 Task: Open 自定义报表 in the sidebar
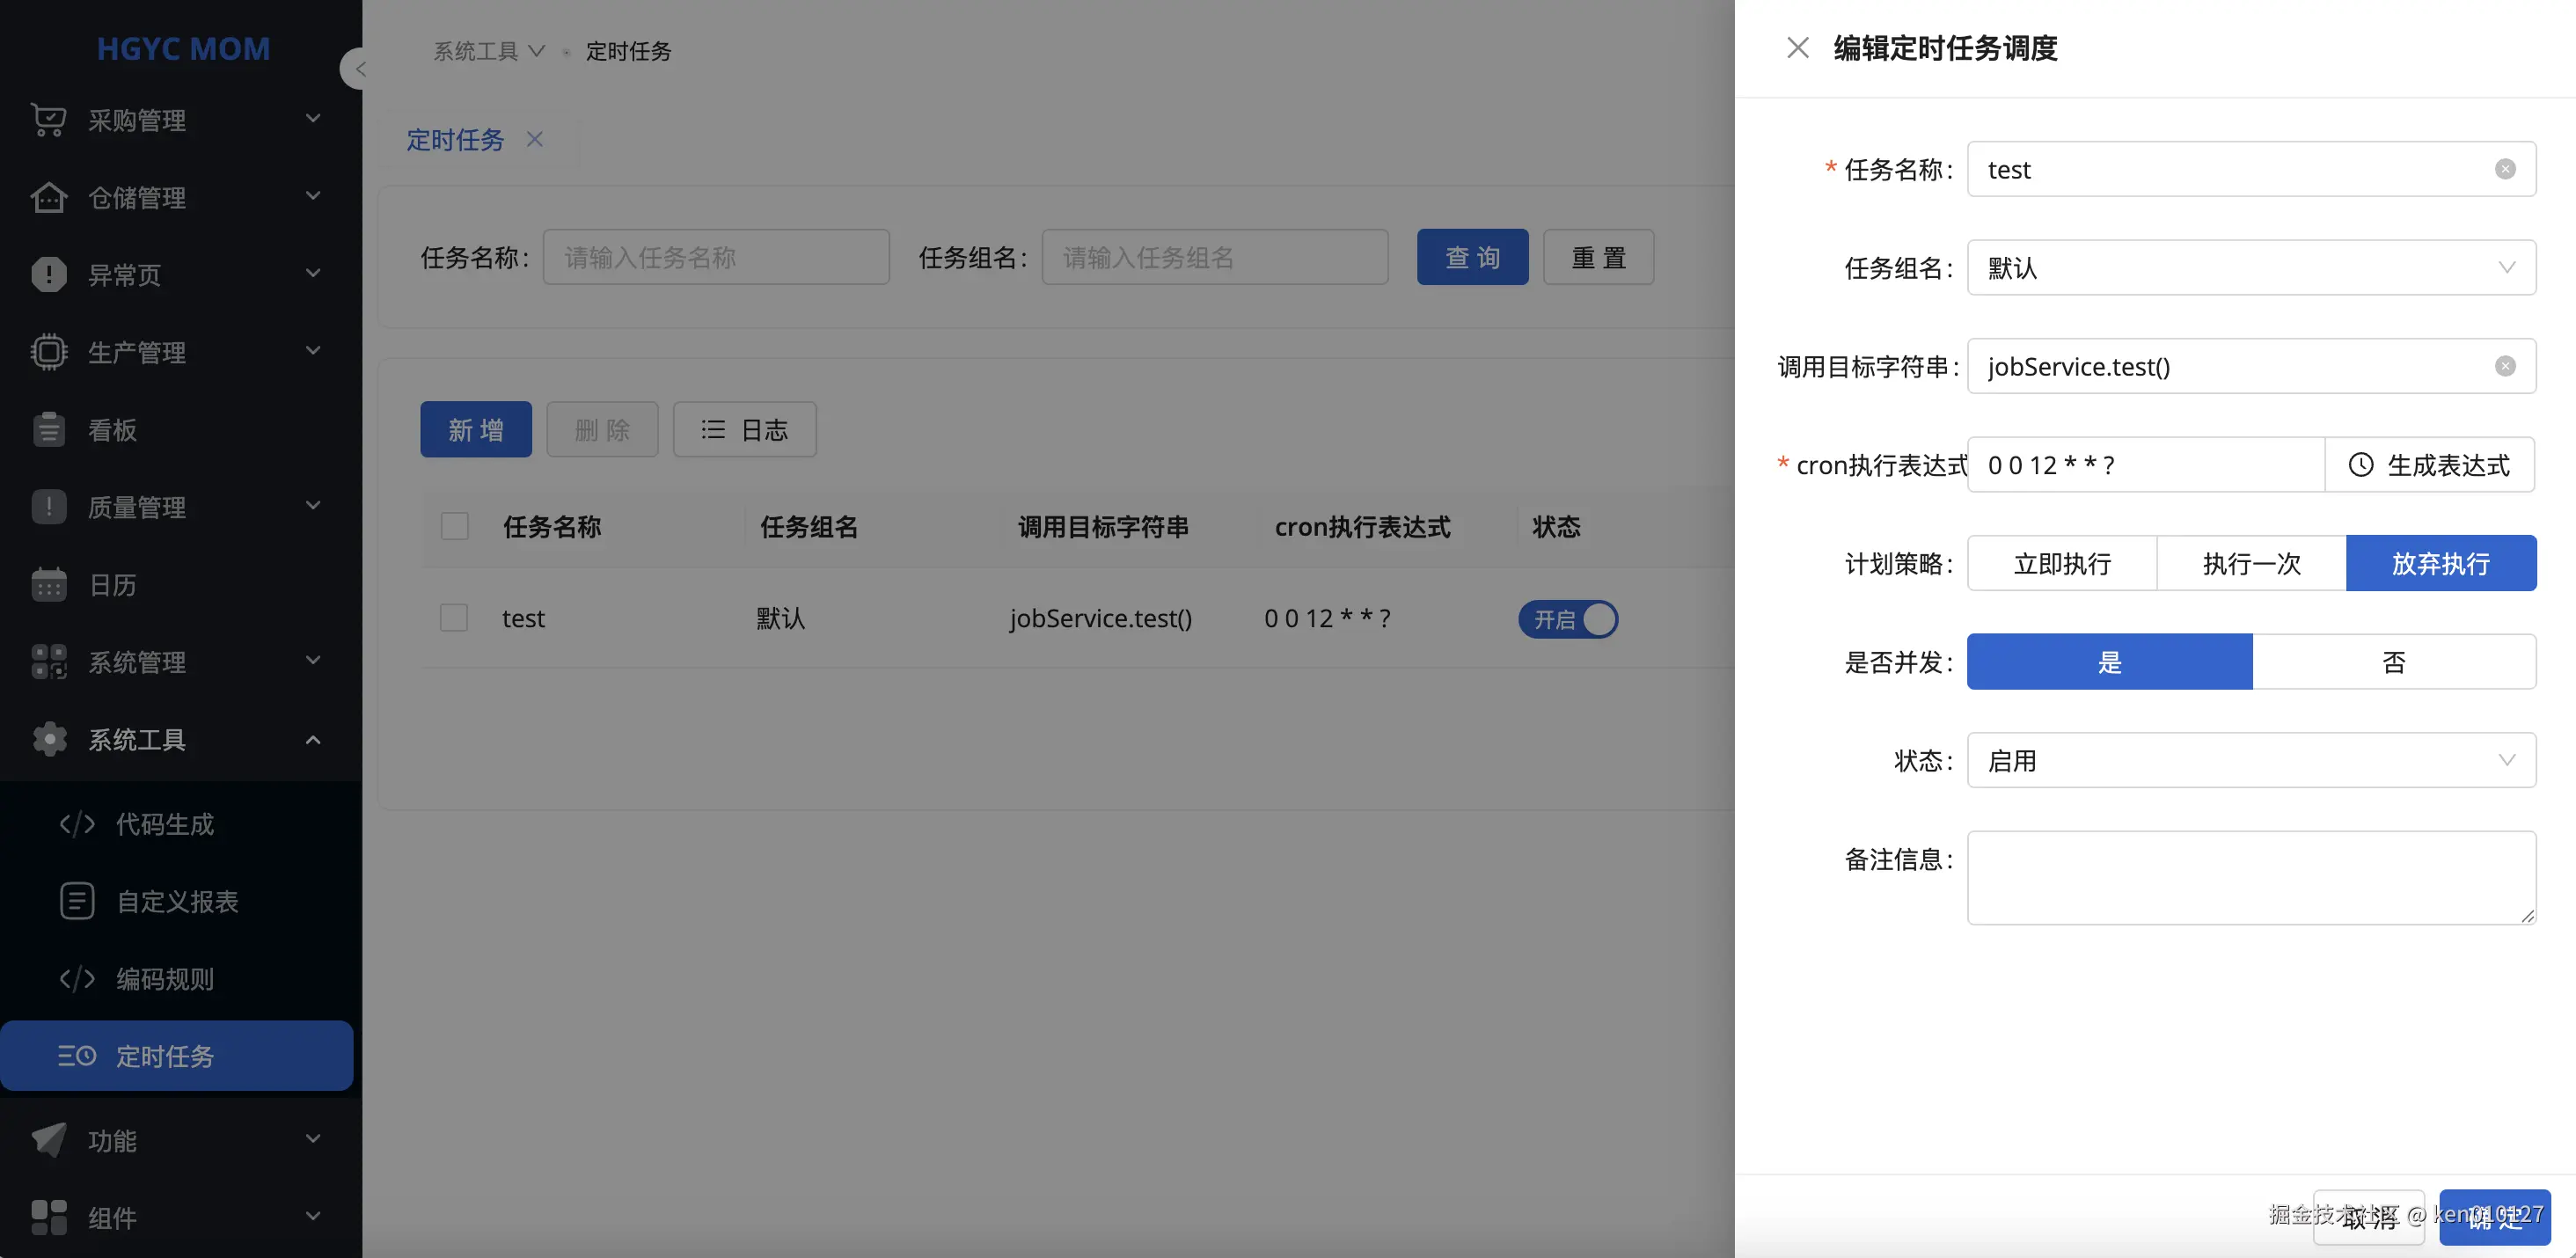[177, 902]
